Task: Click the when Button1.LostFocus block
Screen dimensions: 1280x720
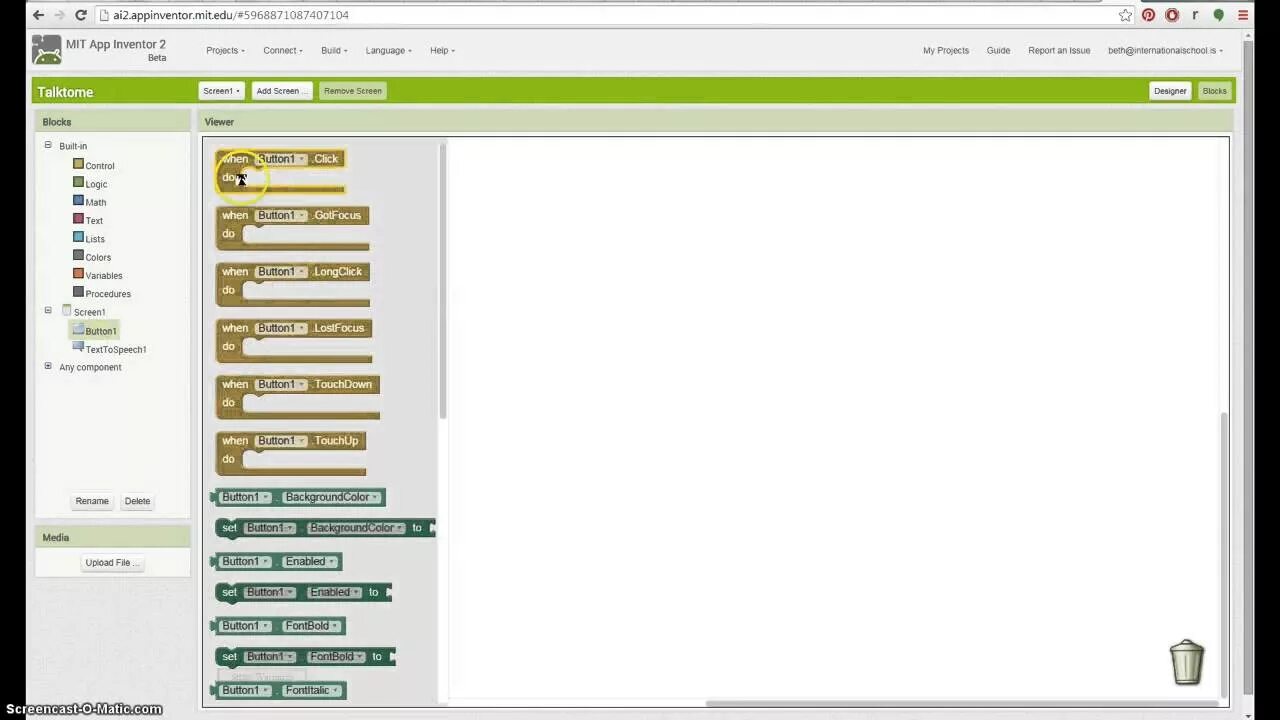Action: [x=294, y=340]
